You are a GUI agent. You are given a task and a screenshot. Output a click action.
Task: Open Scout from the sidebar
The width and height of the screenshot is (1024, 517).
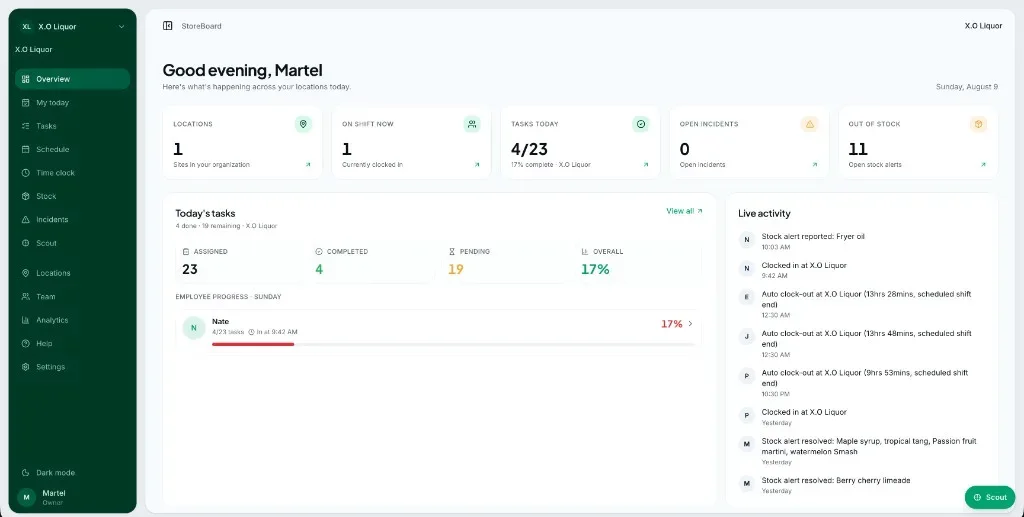coord(72,243)
